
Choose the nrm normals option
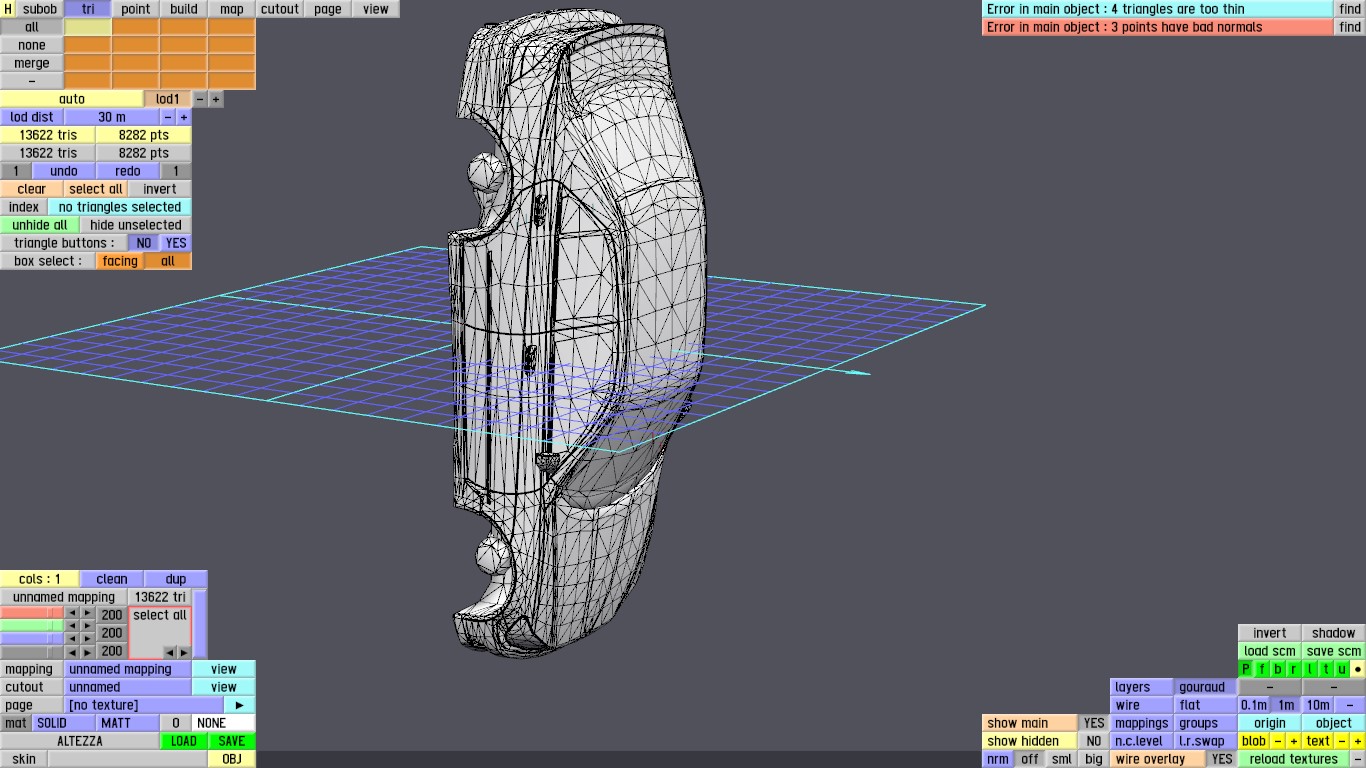coord(998,759)
